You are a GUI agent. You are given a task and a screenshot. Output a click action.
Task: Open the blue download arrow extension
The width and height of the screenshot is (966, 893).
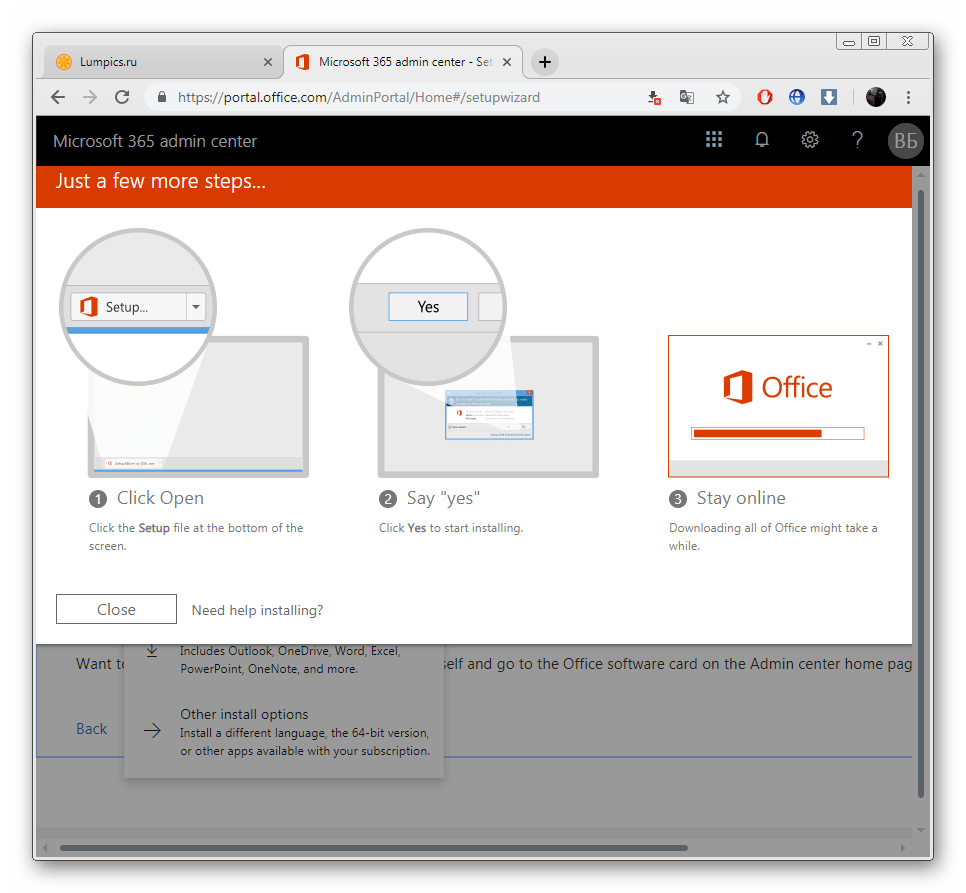pos(829,97)
